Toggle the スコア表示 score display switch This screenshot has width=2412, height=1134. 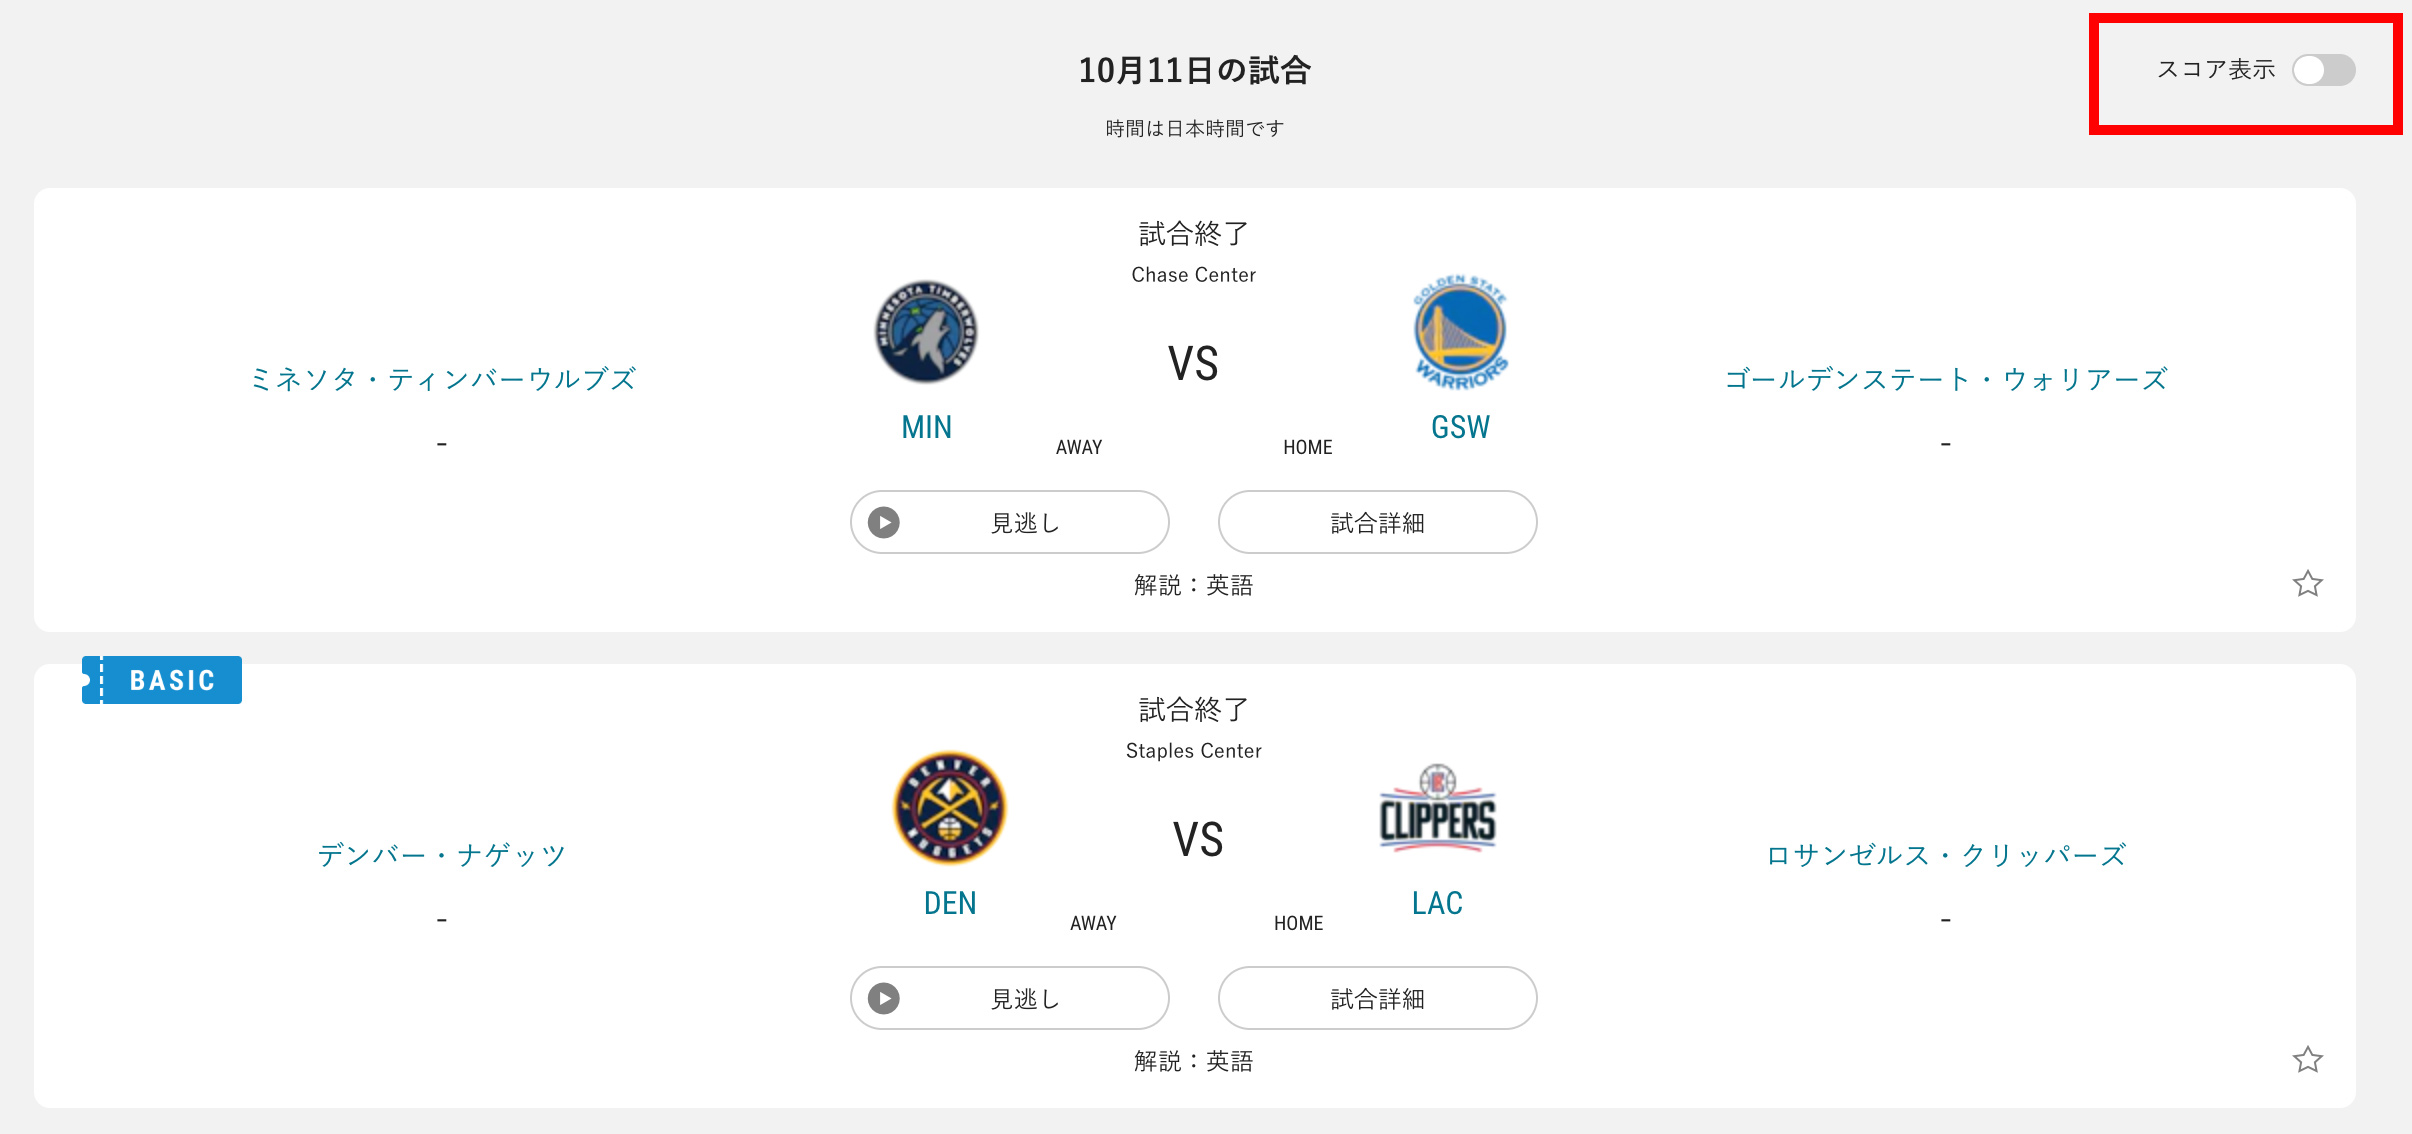click(2323, 70)
